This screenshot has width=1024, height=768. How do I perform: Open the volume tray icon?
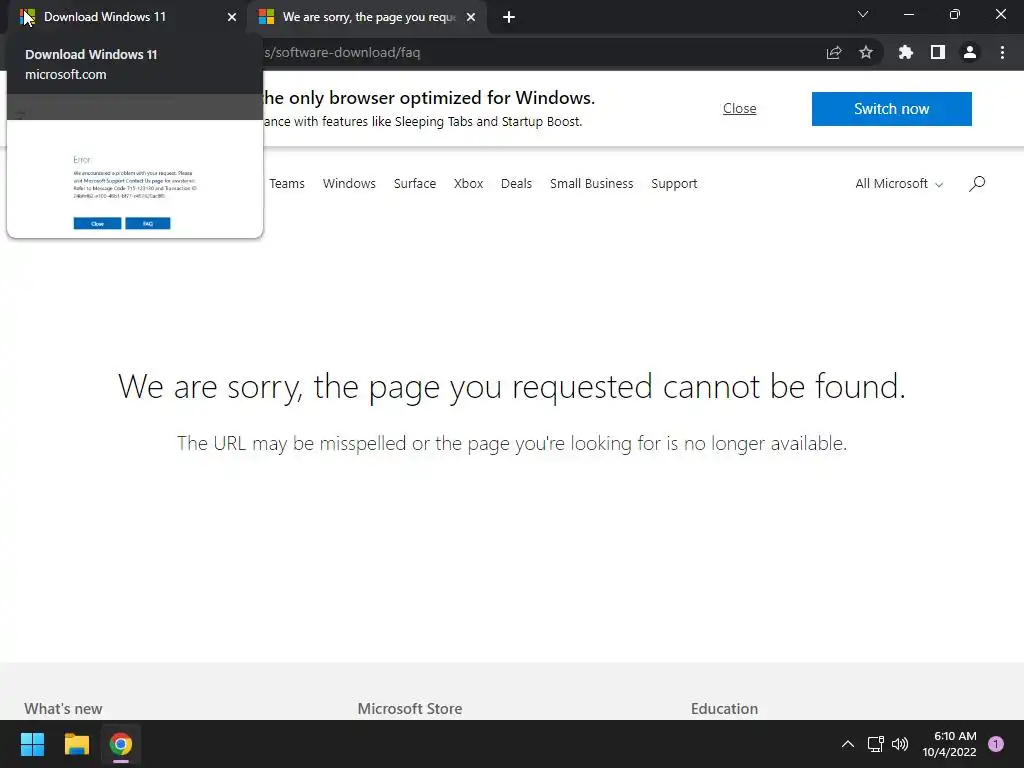click(900, 744)
